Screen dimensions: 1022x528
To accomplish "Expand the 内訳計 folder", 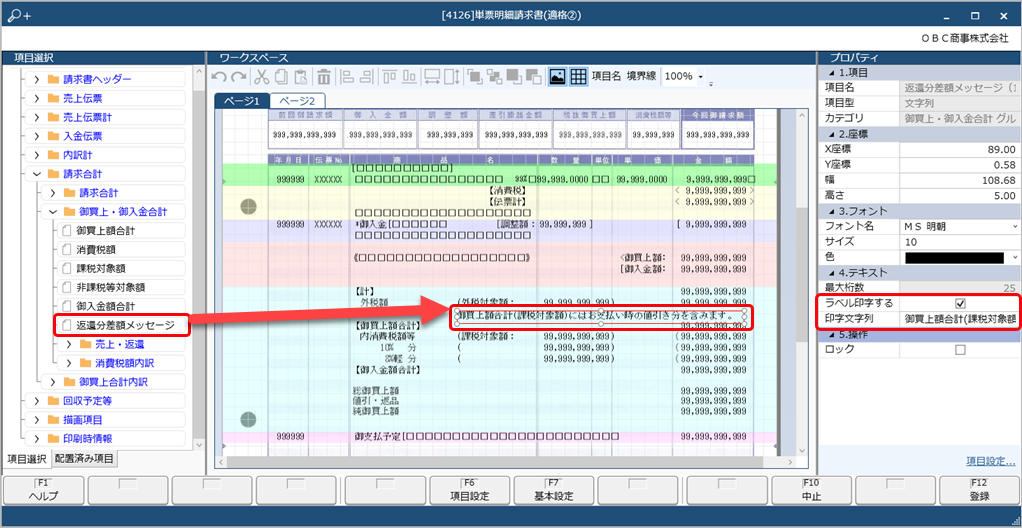I will [x=37, y=155].
